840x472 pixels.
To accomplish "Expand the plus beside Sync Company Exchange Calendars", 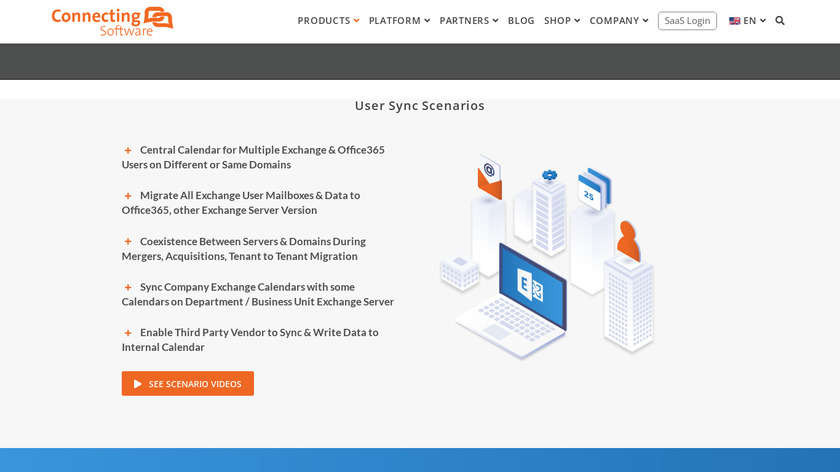I will 128,288.
